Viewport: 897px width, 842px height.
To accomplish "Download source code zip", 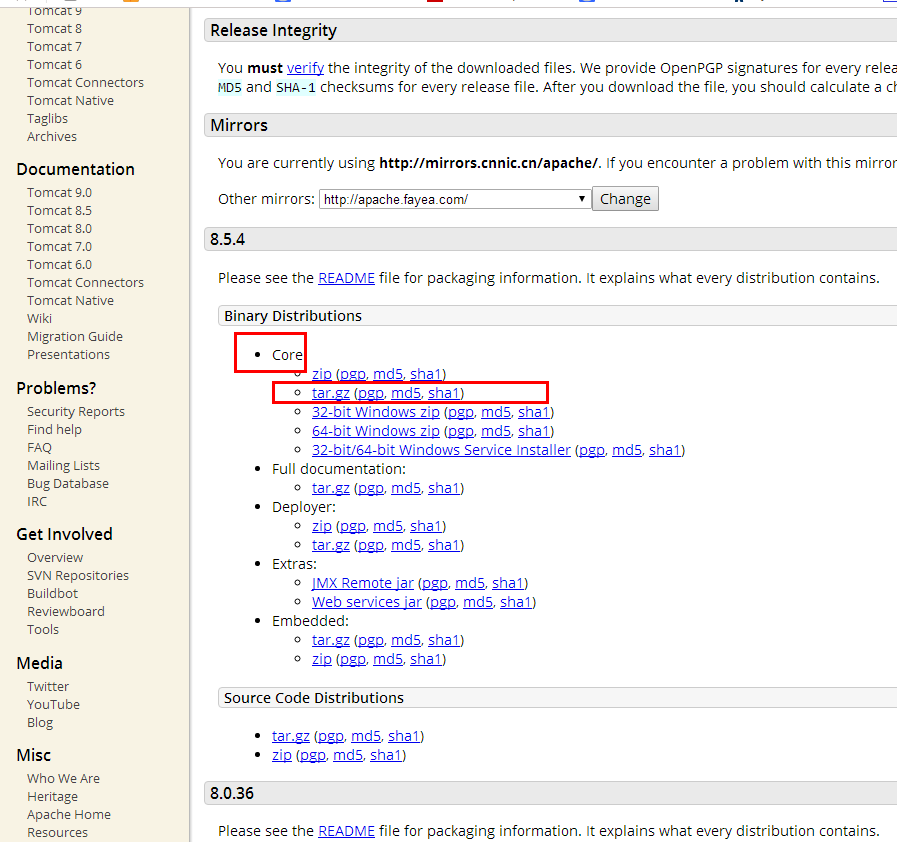I will click(281, 755).
